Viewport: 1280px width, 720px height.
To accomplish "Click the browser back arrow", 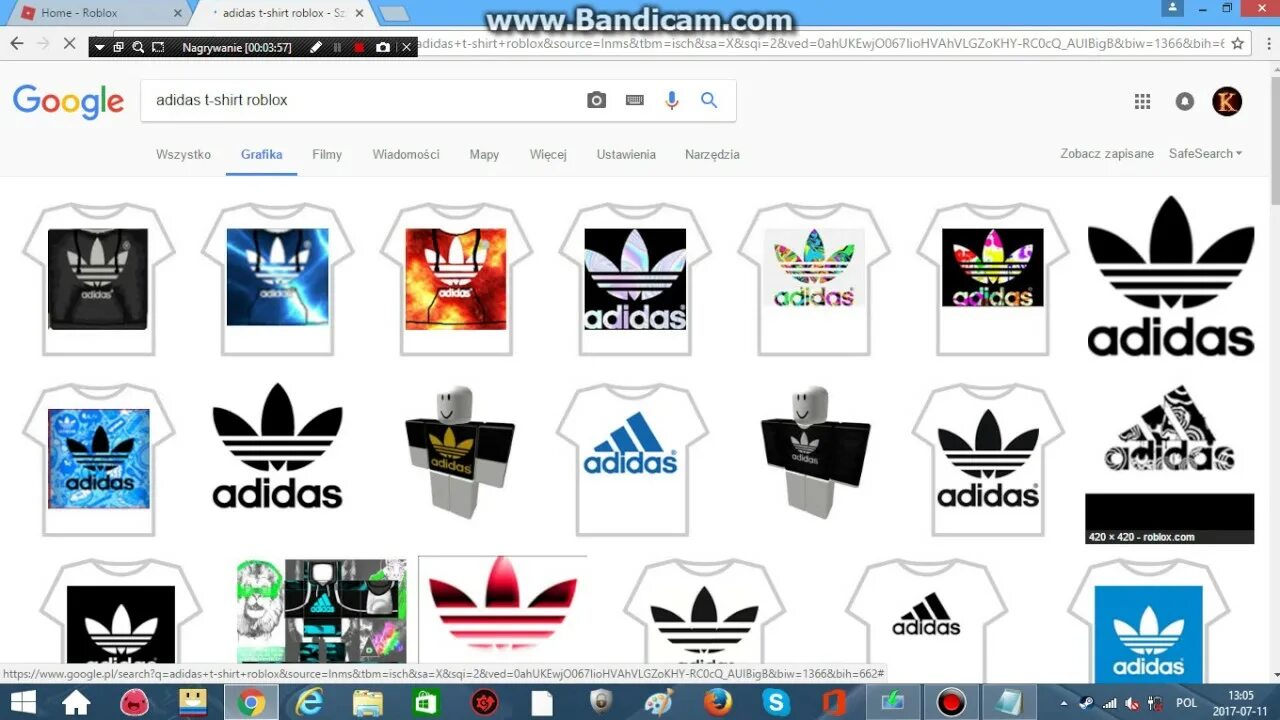I will point(16,44).
